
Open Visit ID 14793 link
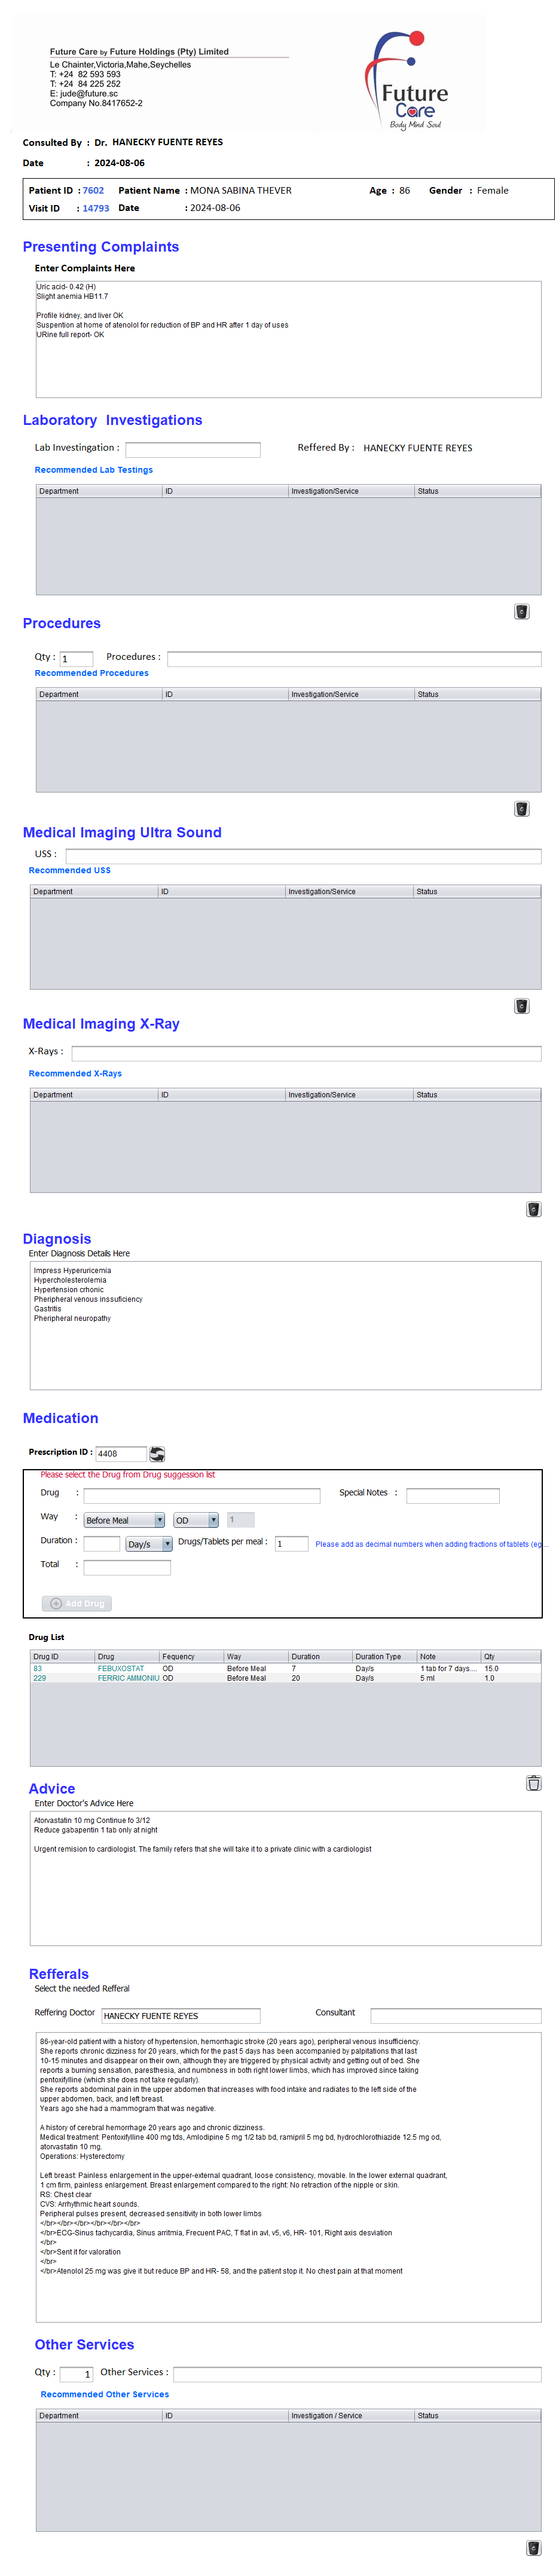(x=96, y=208)
